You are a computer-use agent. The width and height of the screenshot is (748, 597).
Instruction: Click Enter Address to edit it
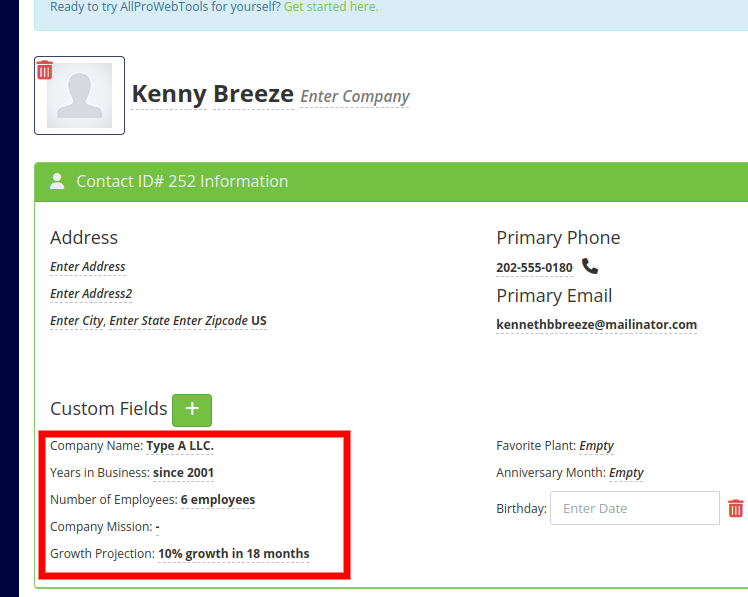(88, 266)
